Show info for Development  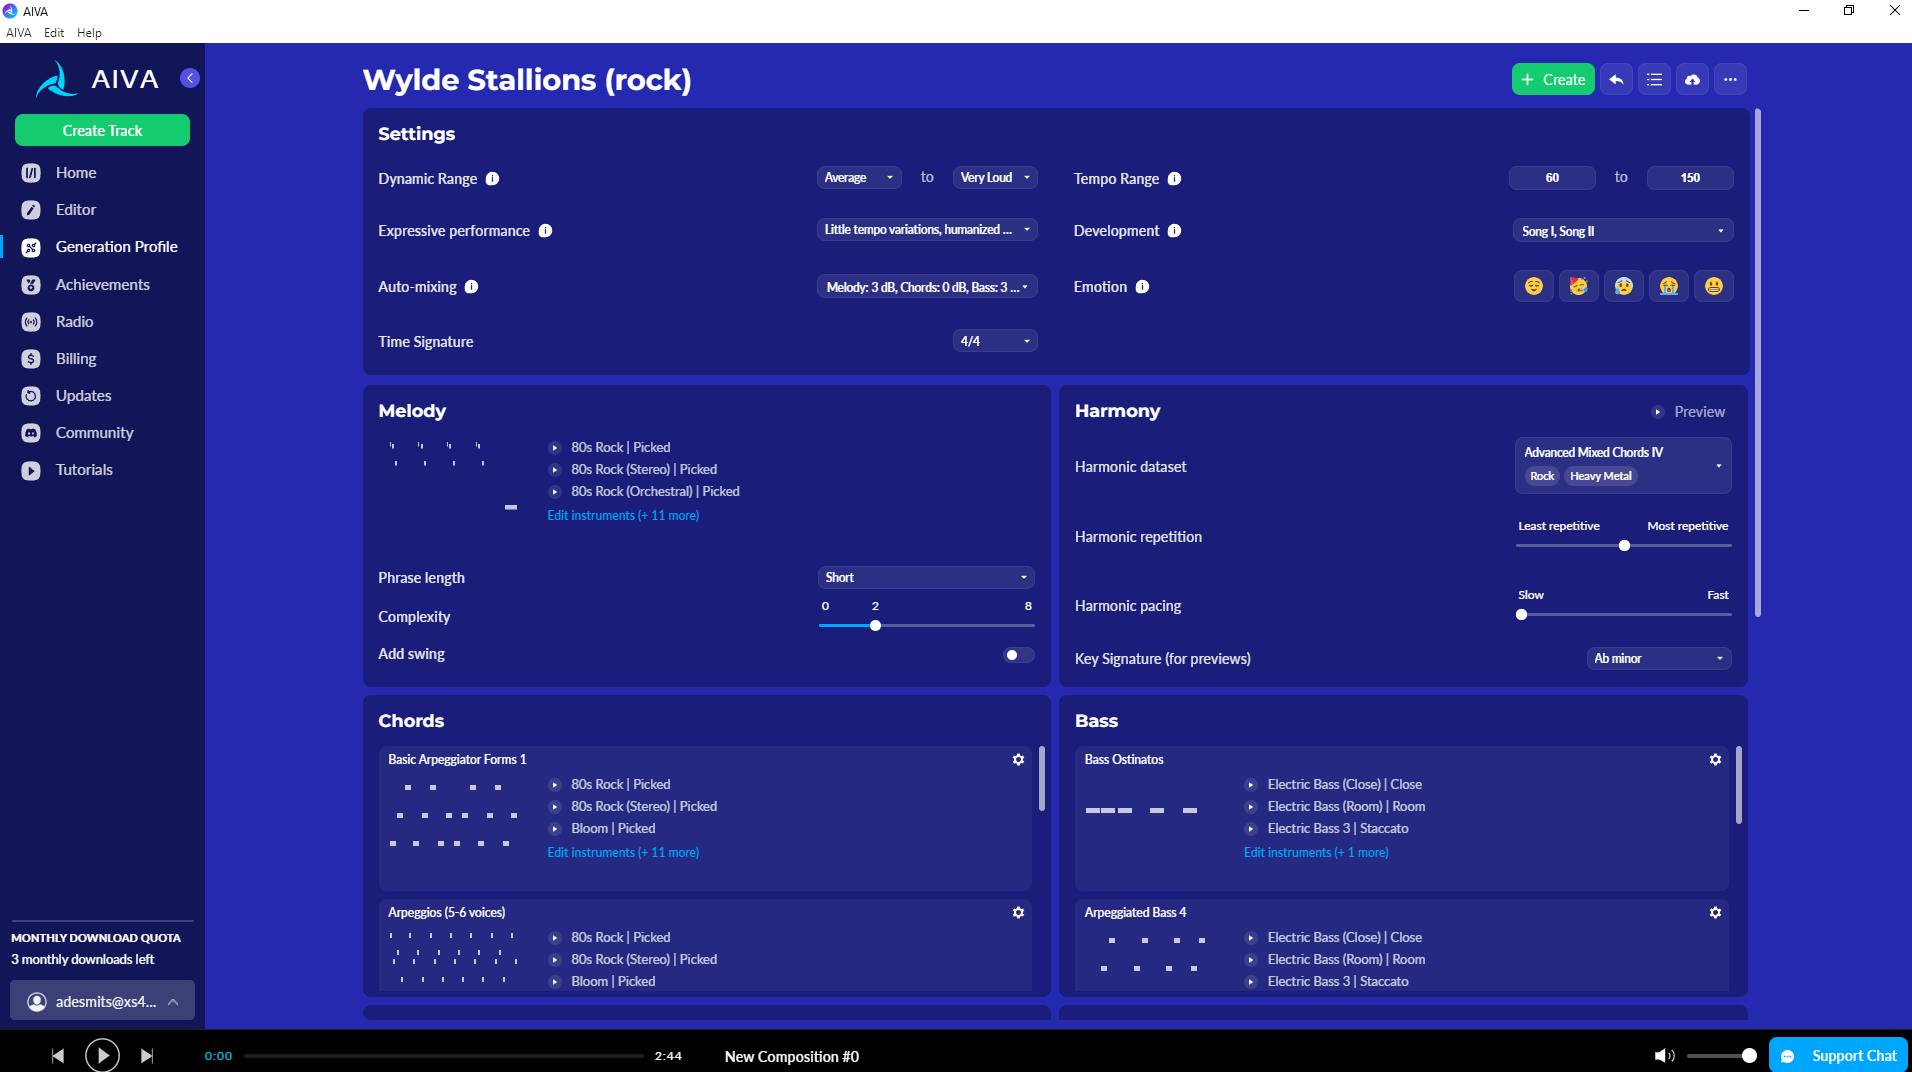coord(1174,231)
